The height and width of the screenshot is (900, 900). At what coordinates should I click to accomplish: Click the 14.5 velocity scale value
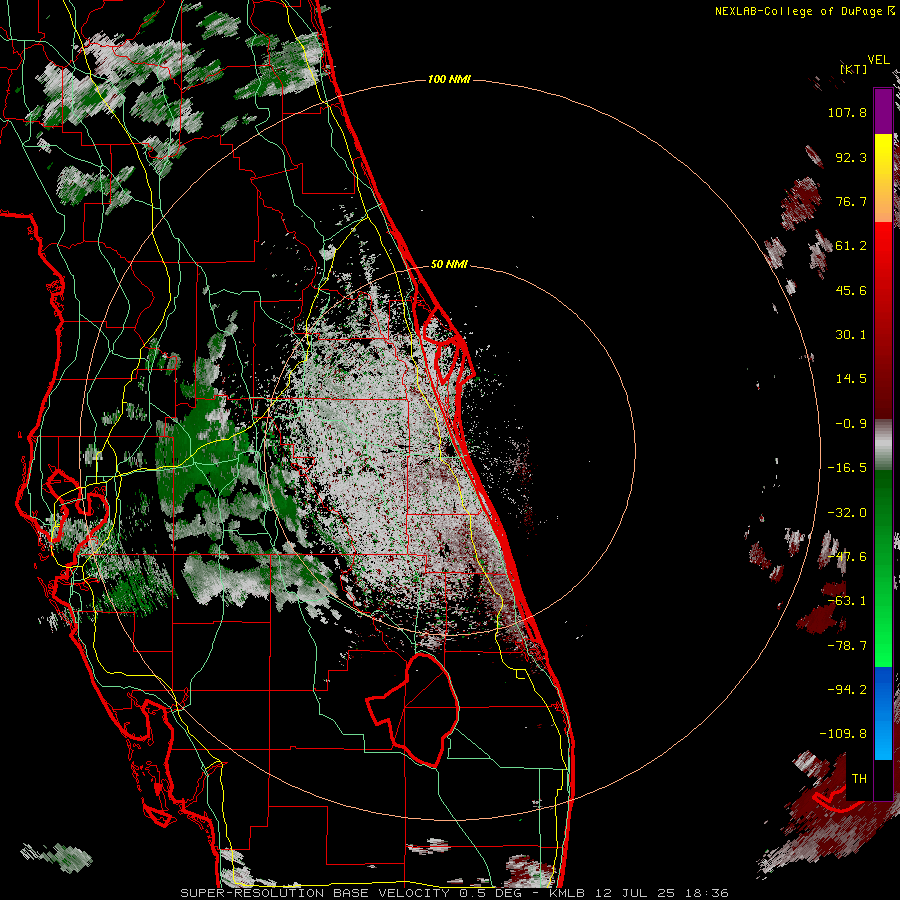851,379
